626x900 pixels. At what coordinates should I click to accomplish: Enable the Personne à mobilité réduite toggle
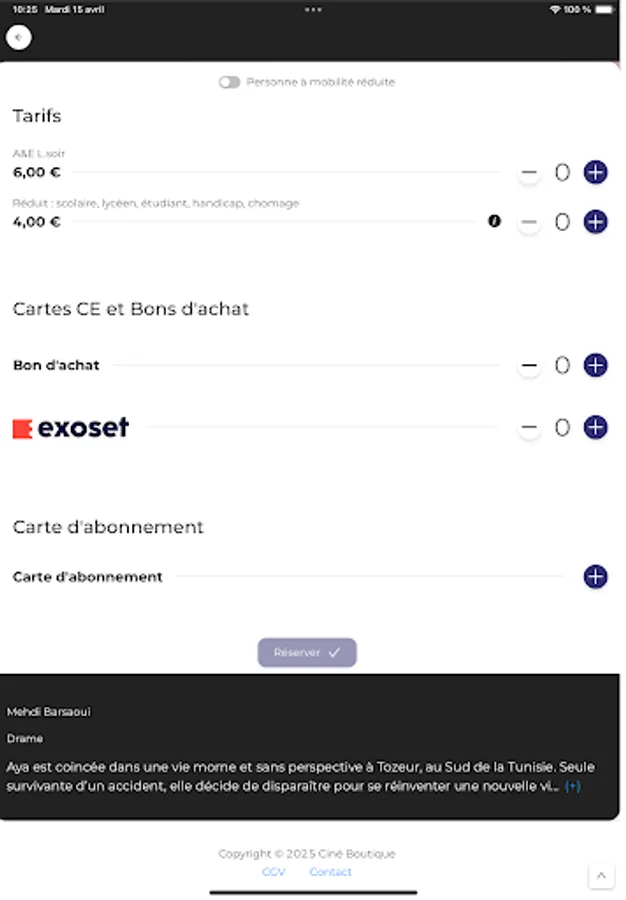[230, 82]
